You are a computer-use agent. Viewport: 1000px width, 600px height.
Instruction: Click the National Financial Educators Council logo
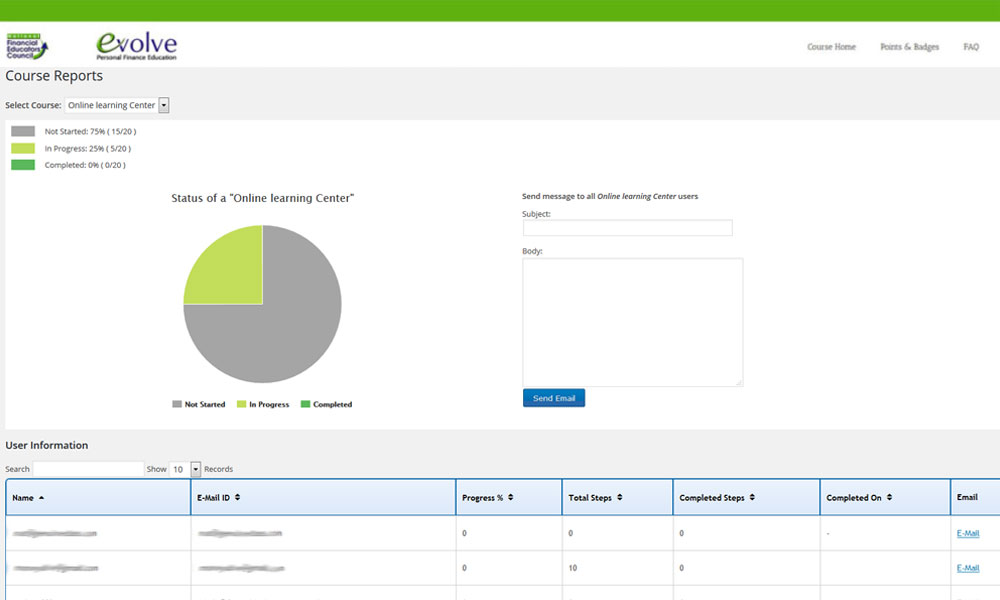coord(27,46)
